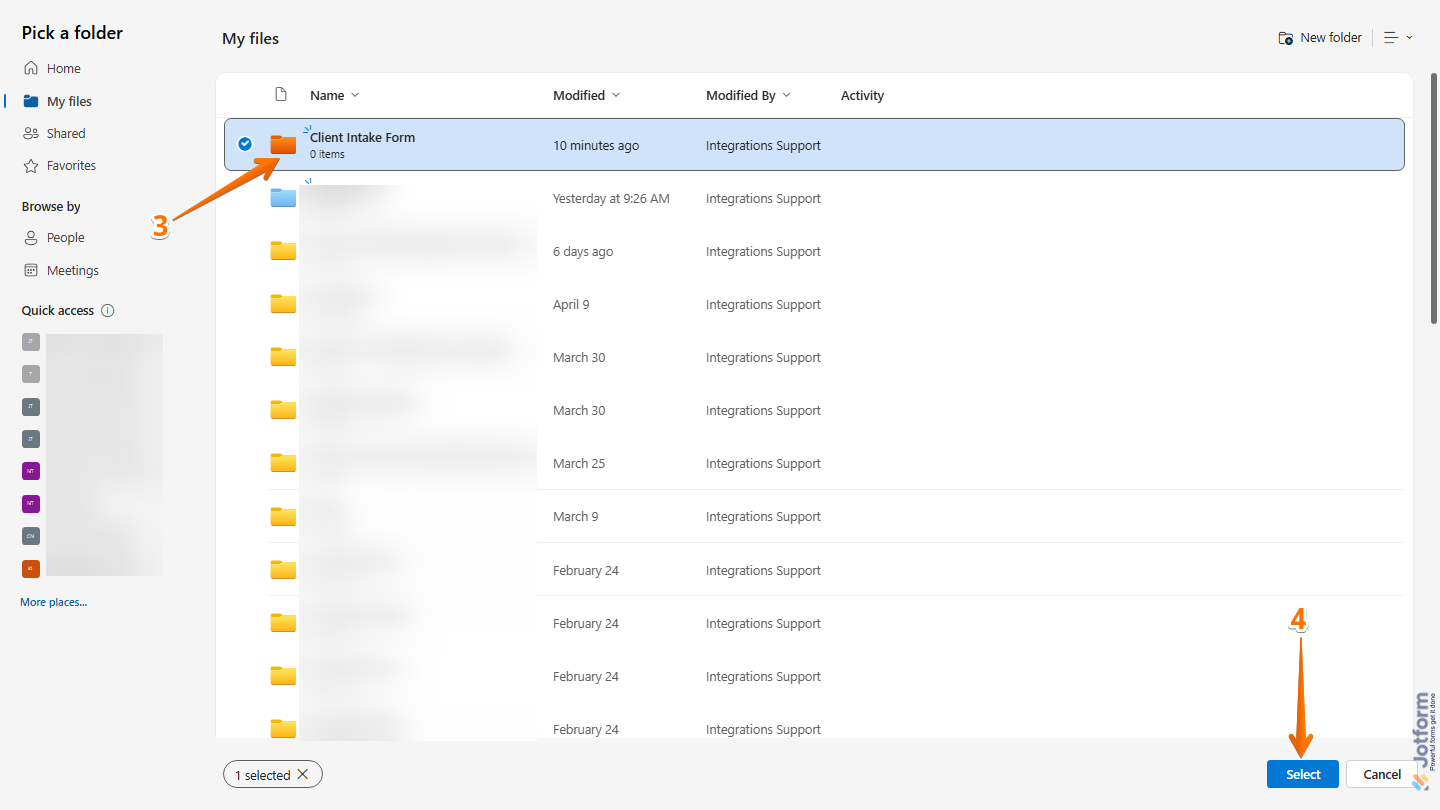Click the blue Select button
The width and height of the screenshot is (1440, 810).
tap(1302, 774)
